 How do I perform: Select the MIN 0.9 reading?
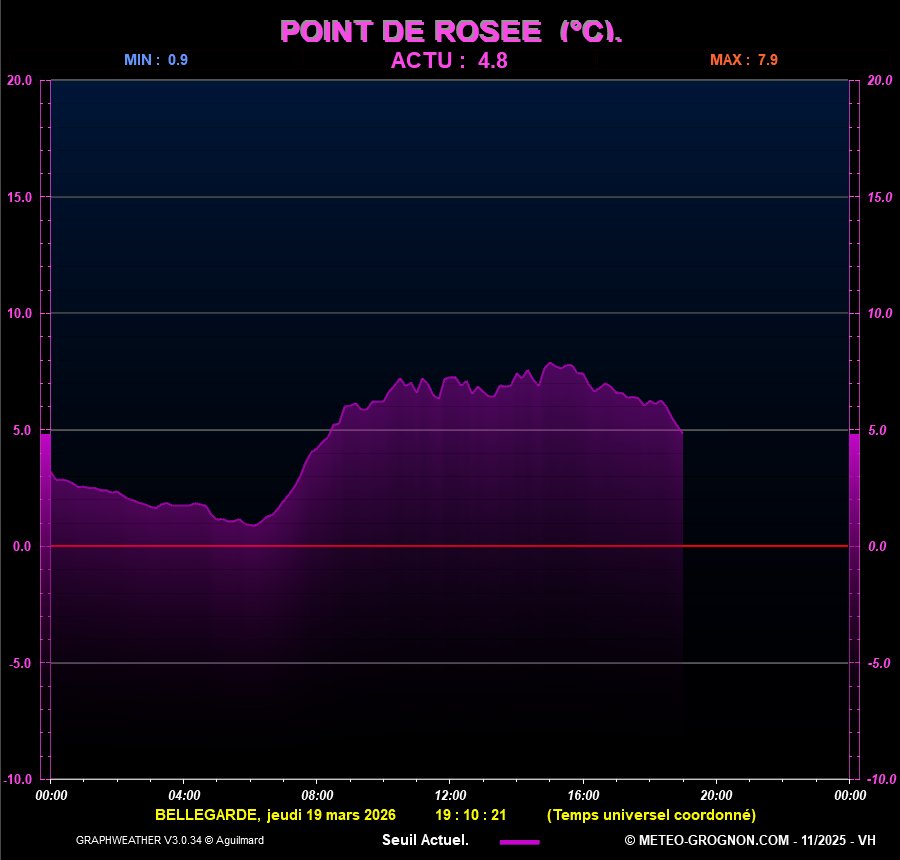point(156,60)
